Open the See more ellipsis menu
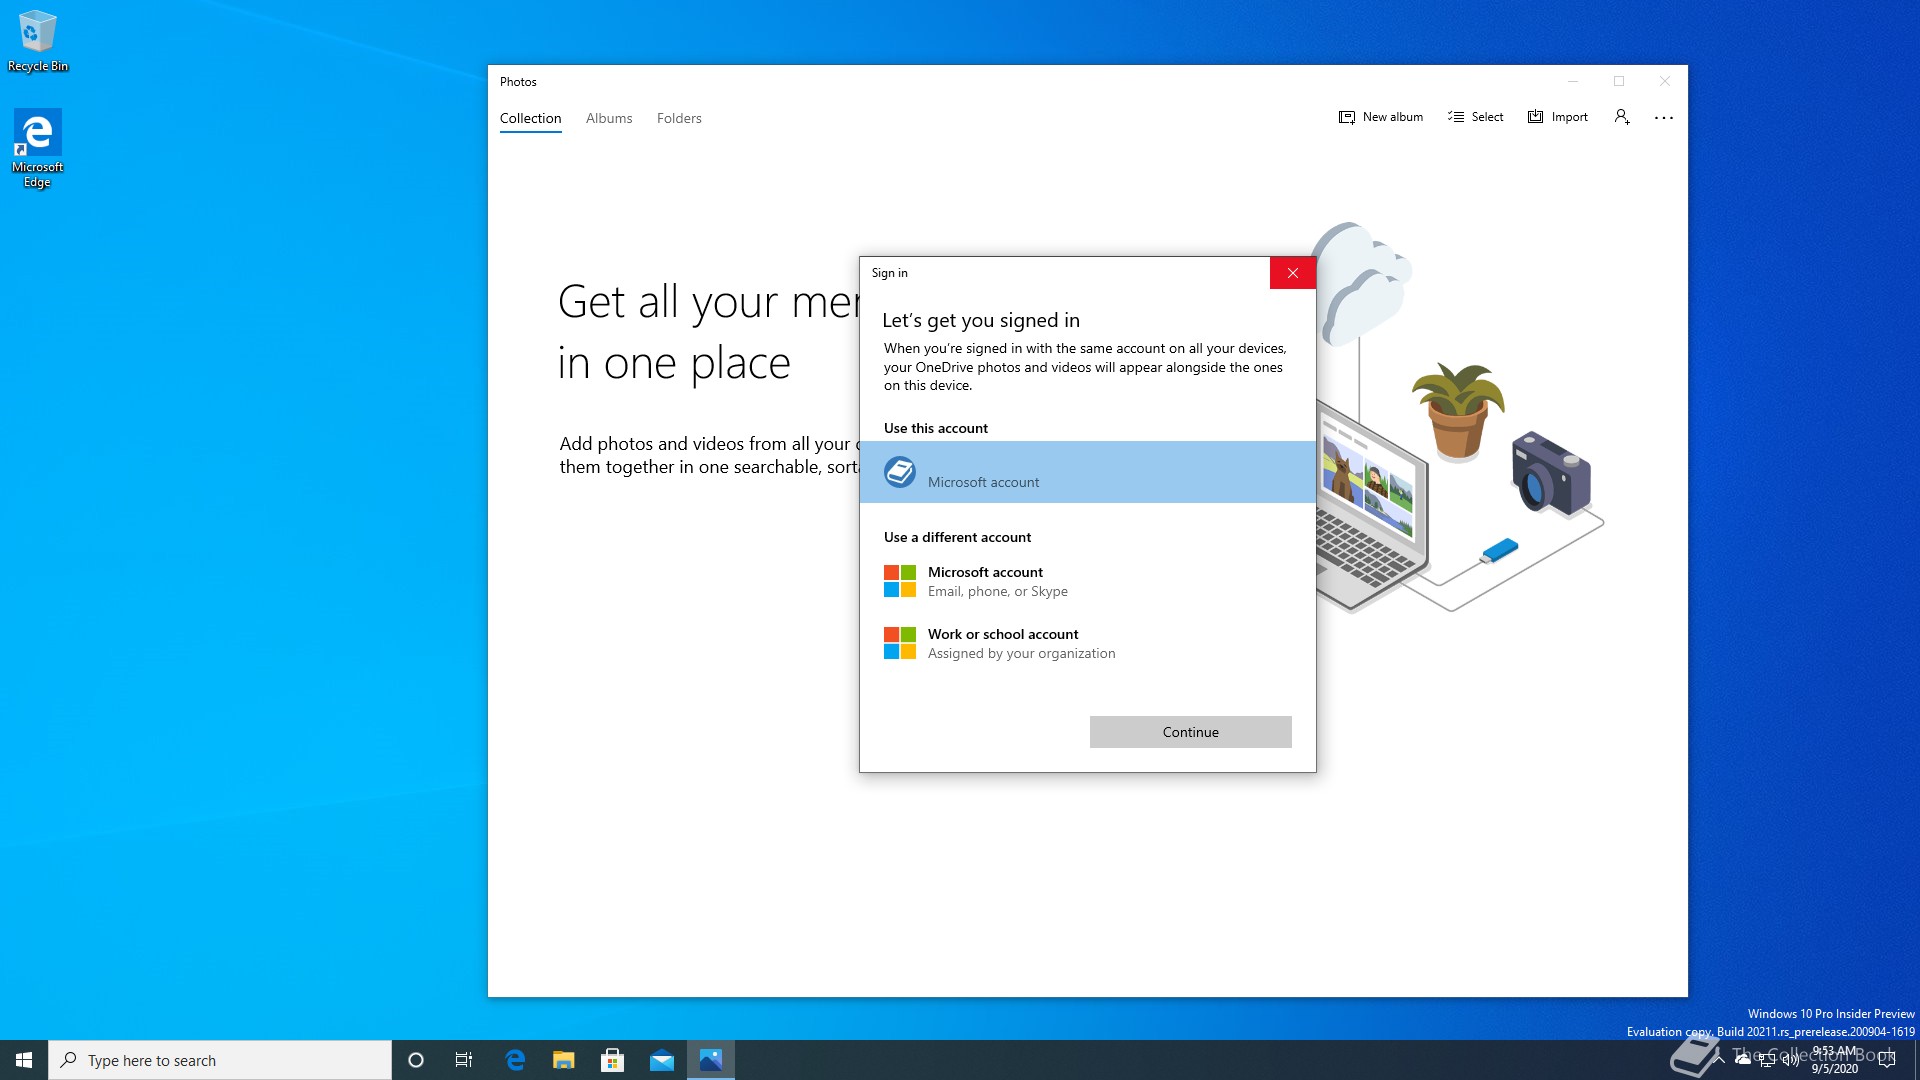 [x=1664, y=117]
